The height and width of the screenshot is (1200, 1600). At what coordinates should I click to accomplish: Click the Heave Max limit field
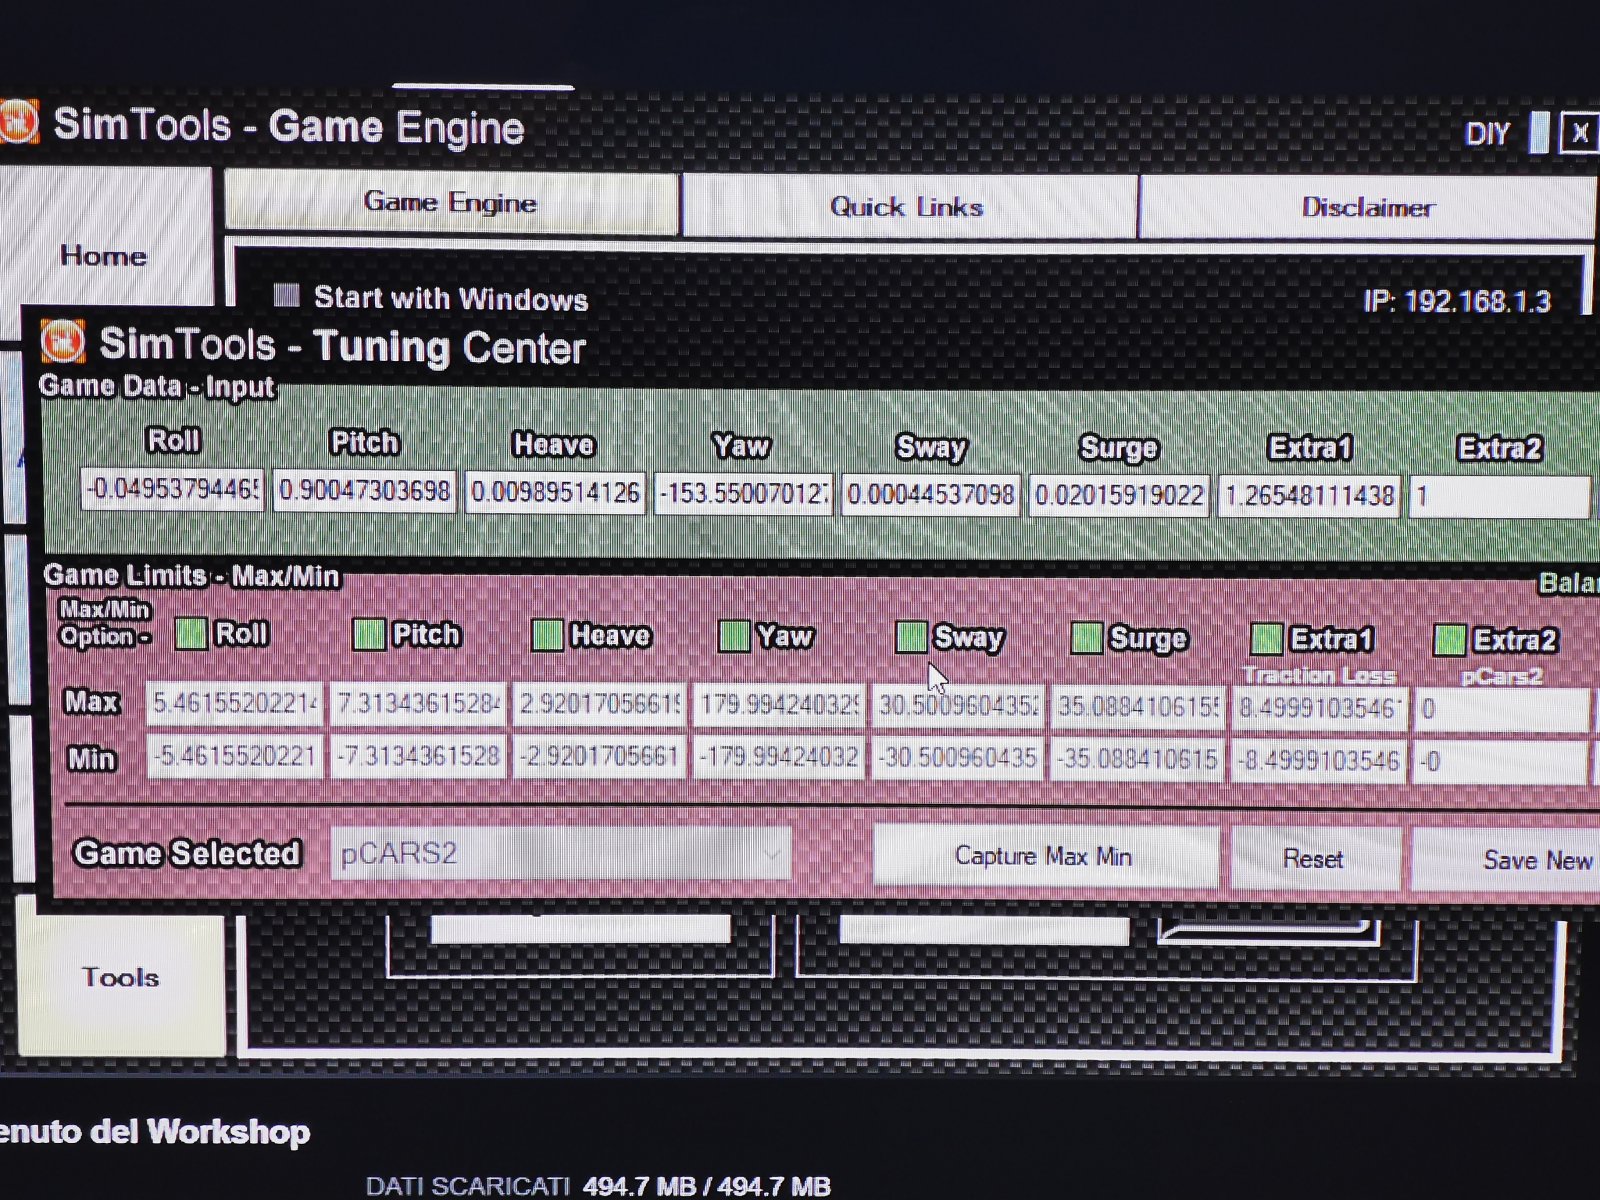(x=600, y=705)
